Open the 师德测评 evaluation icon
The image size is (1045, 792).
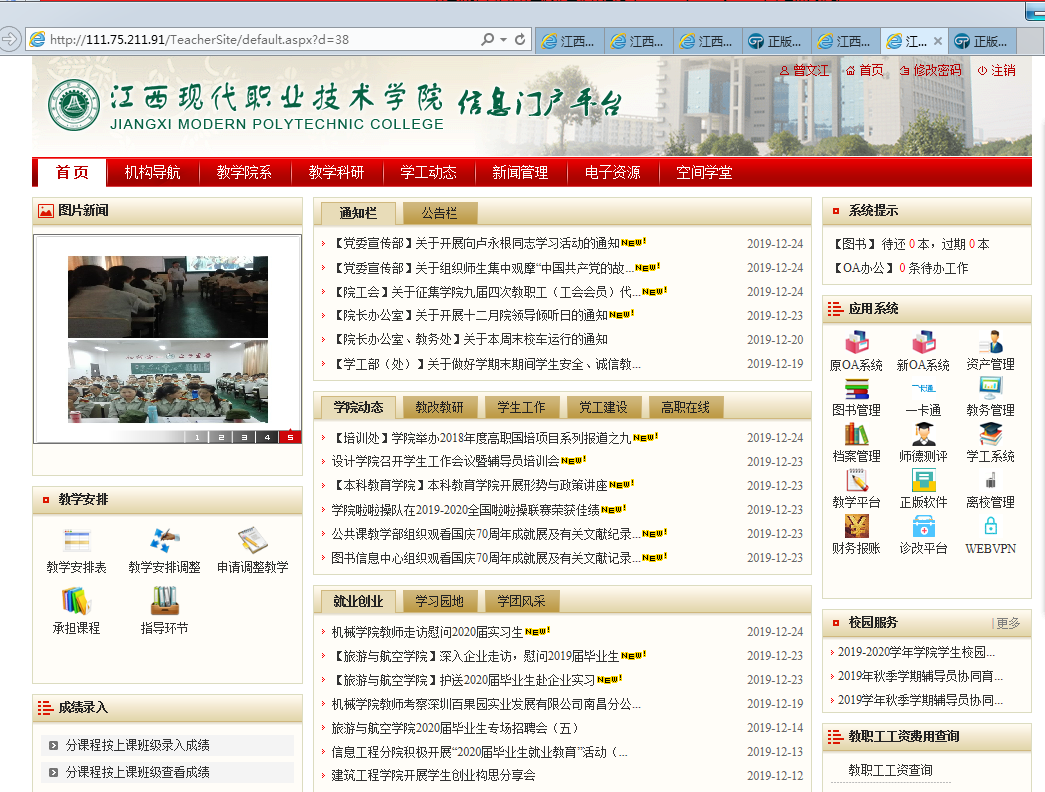click(923, 435)
